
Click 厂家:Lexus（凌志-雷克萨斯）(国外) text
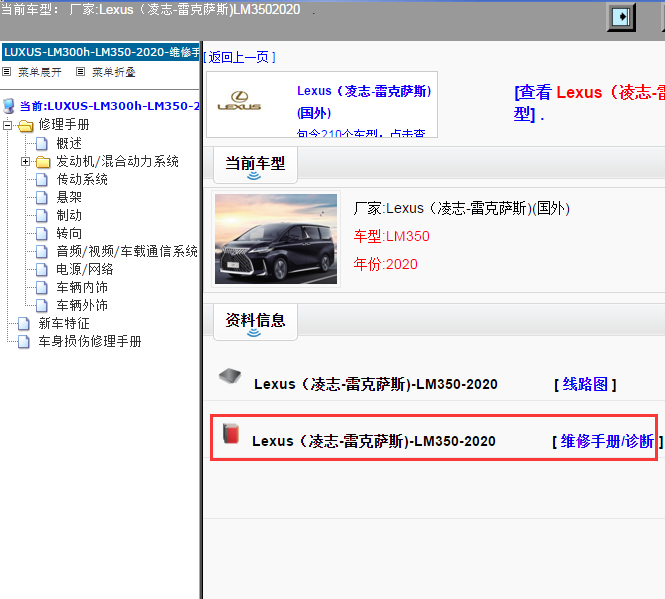click(461, 209)
